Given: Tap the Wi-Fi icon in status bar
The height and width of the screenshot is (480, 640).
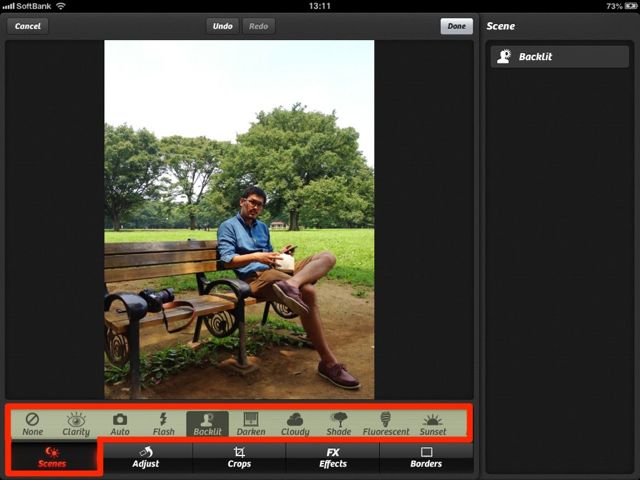Looking at the screenshot, I should 61,6.
